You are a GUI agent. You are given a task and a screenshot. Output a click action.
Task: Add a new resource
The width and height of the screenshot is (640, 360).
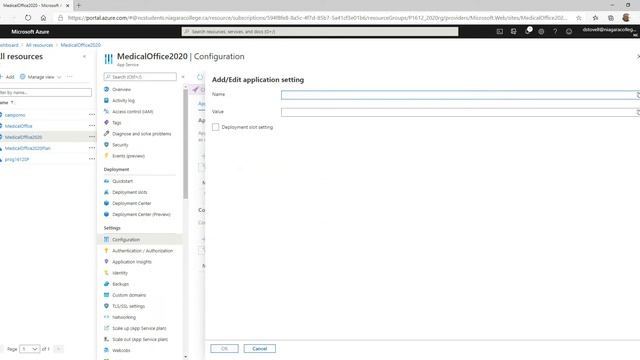click(x=7, y=77)
